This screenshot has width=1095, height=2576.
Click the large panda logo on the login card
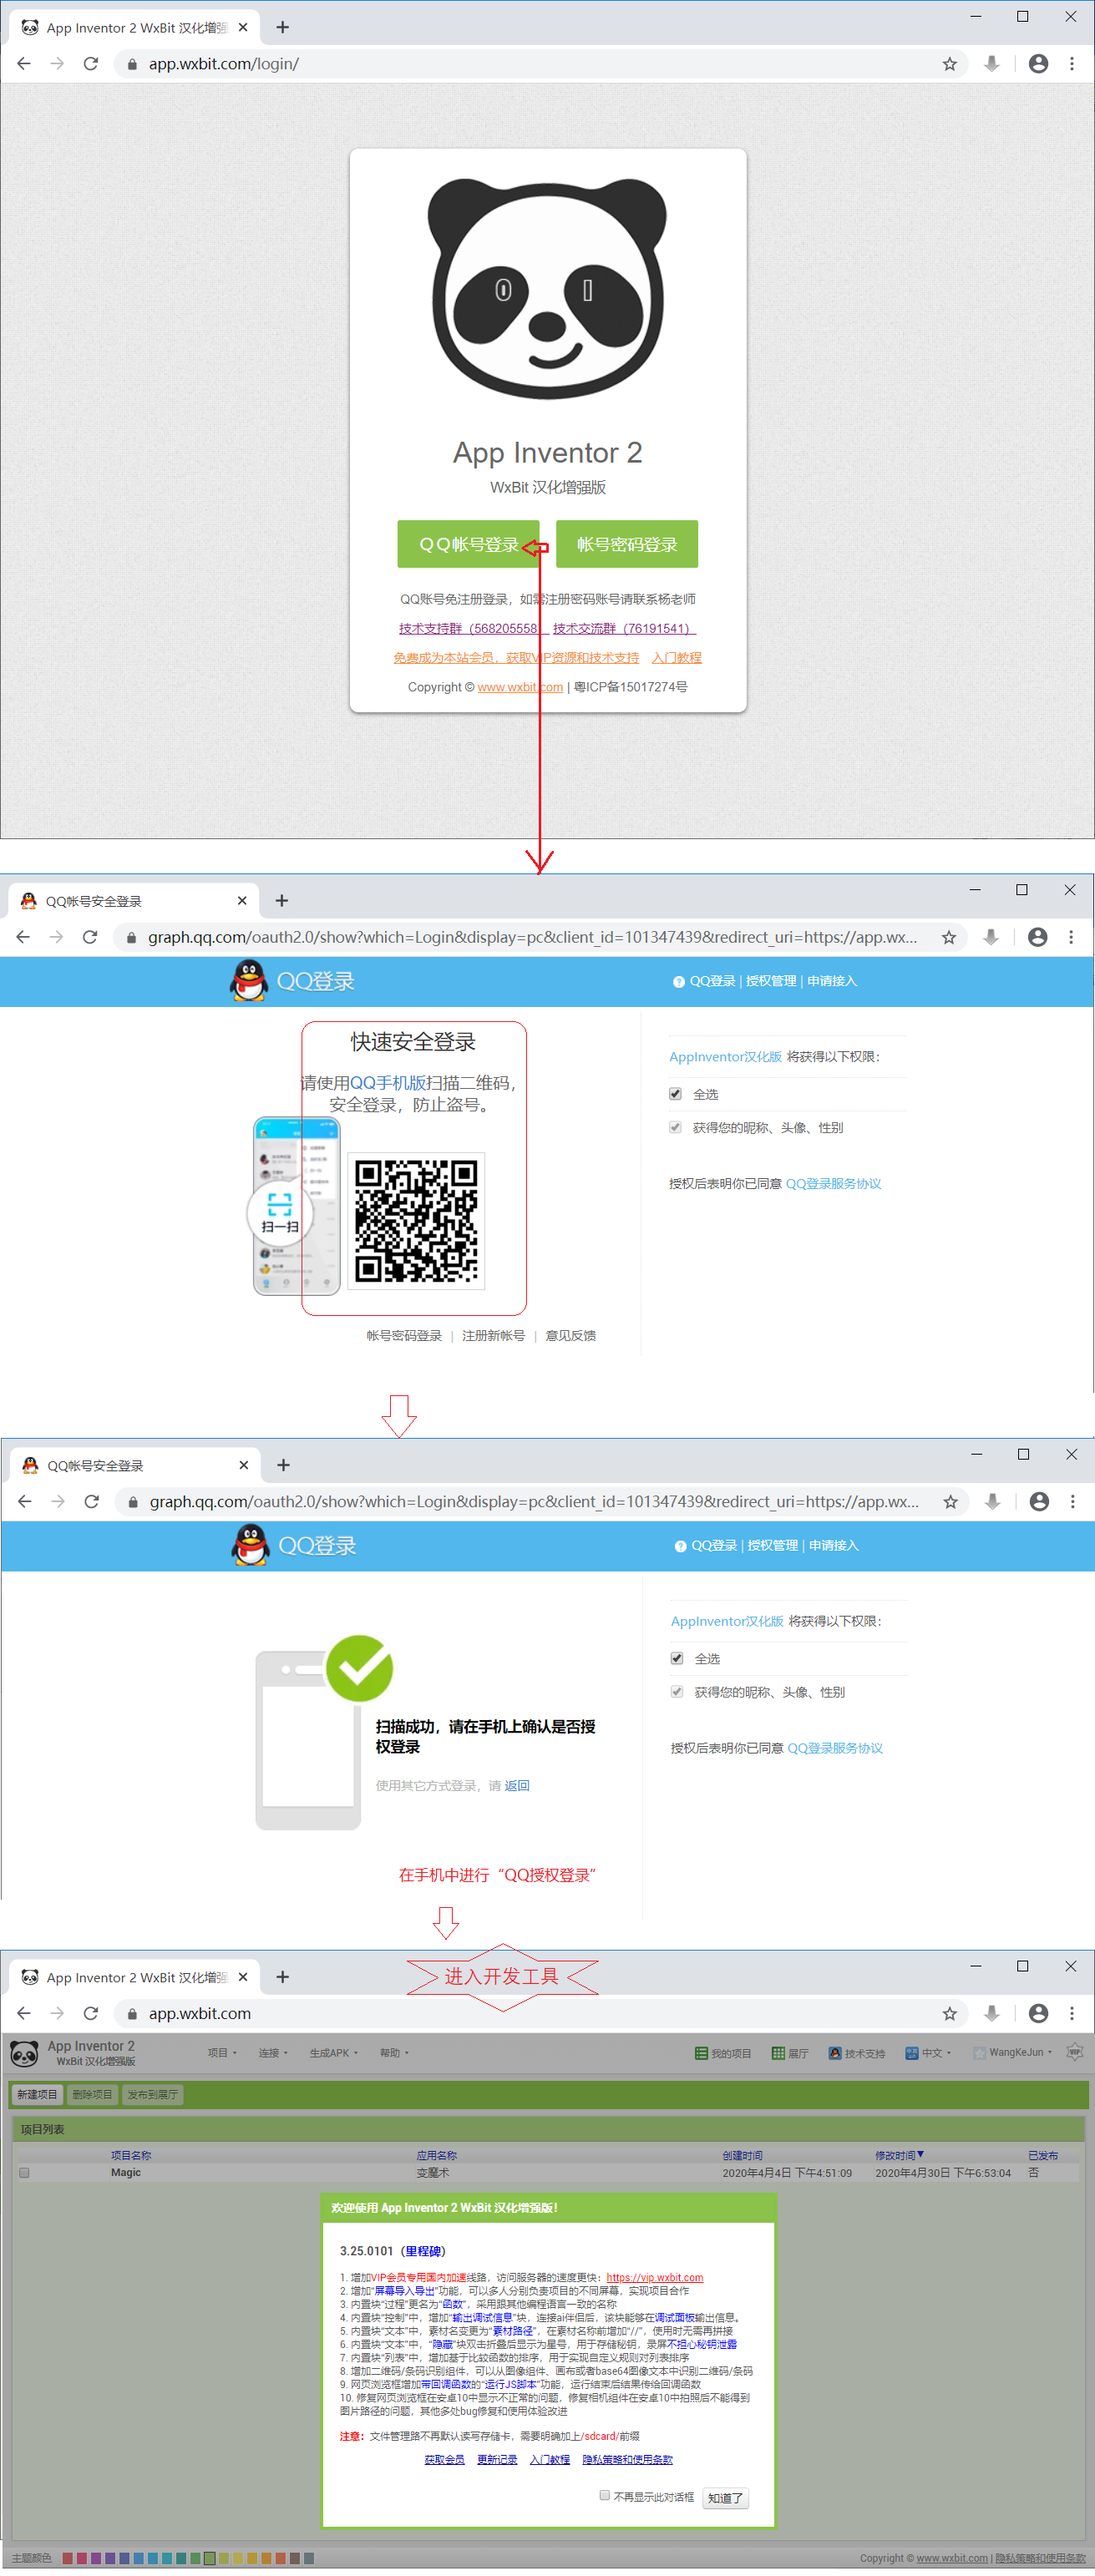[x=548, y=289]
